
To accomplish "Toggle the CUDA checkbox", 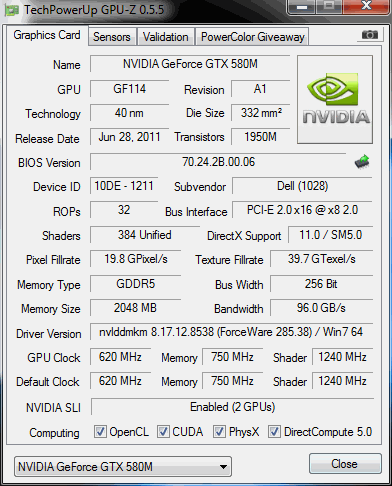I will point(163,432).
